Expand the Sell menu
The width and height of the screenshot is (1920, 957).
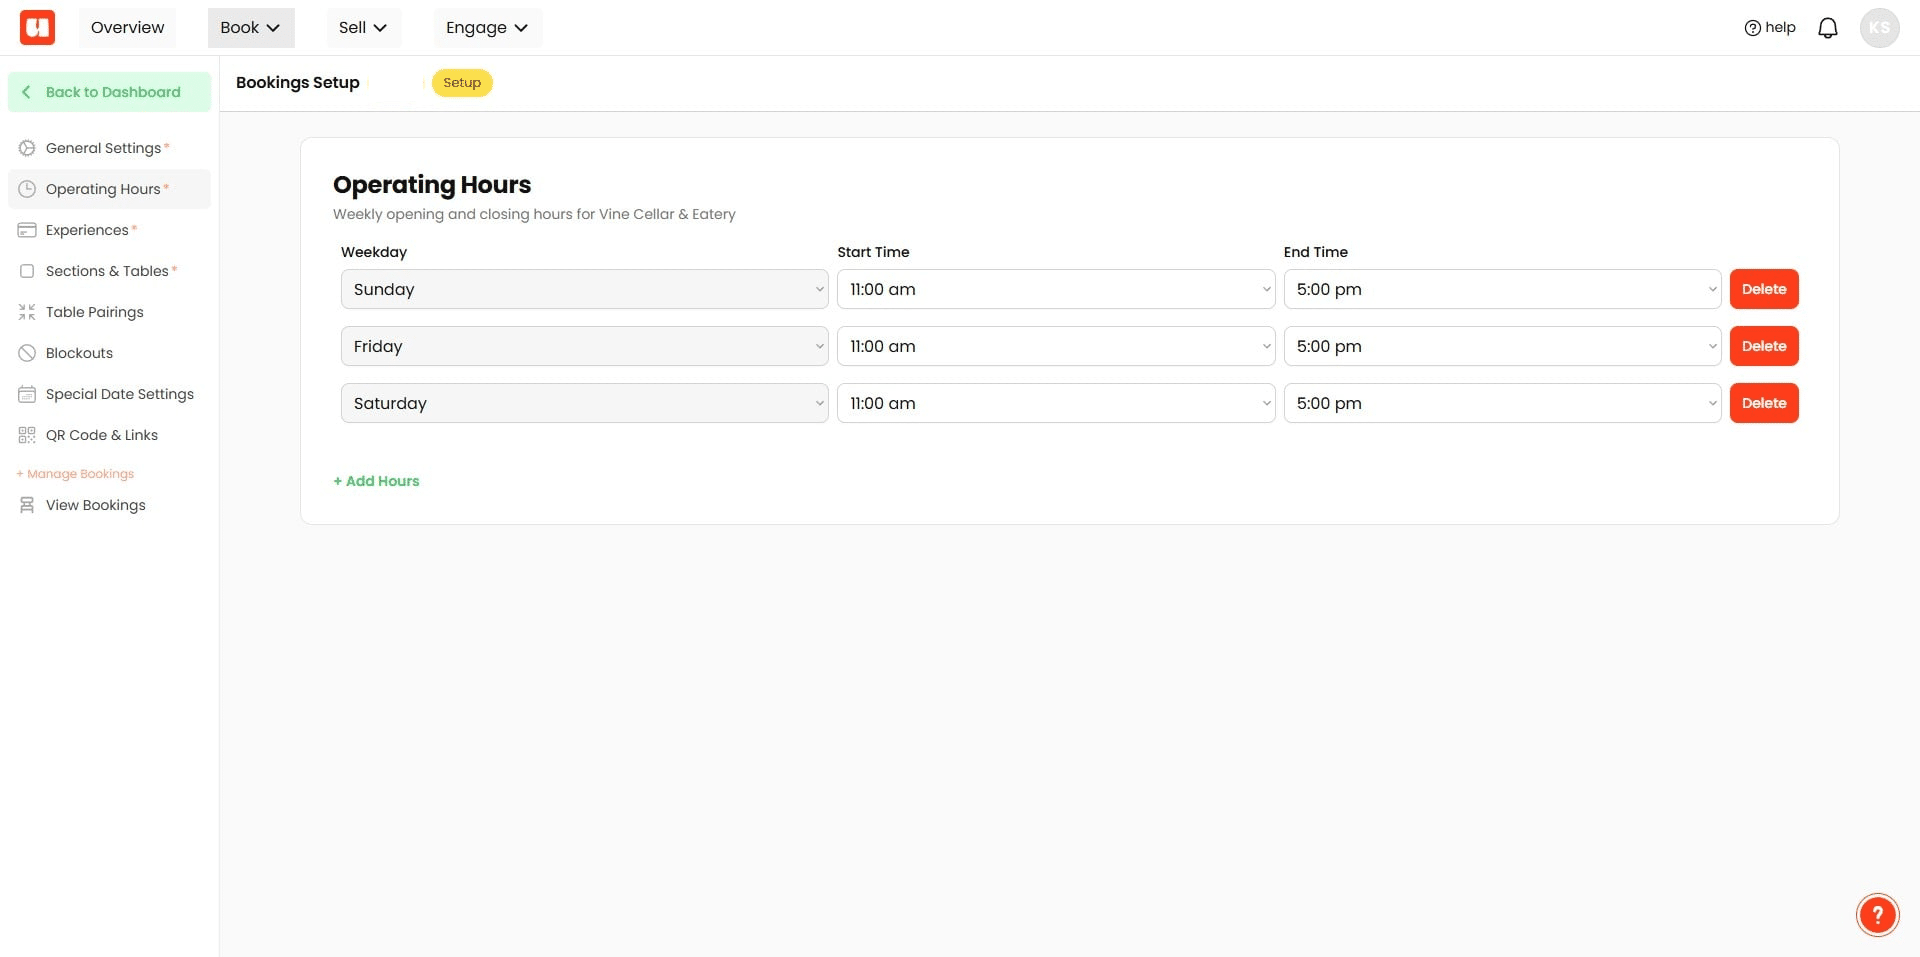[363, 28]
